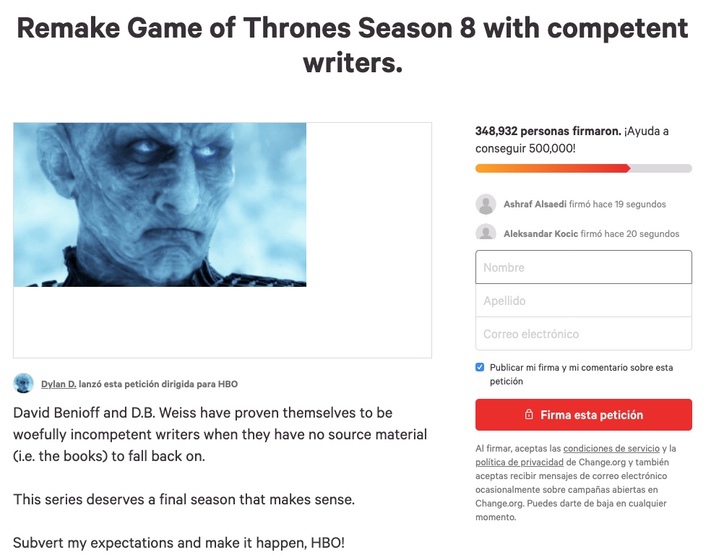This screenshot has height=560, width=728.
Task: Click the Publicar mi firma label text
Action: coord(581,374)
